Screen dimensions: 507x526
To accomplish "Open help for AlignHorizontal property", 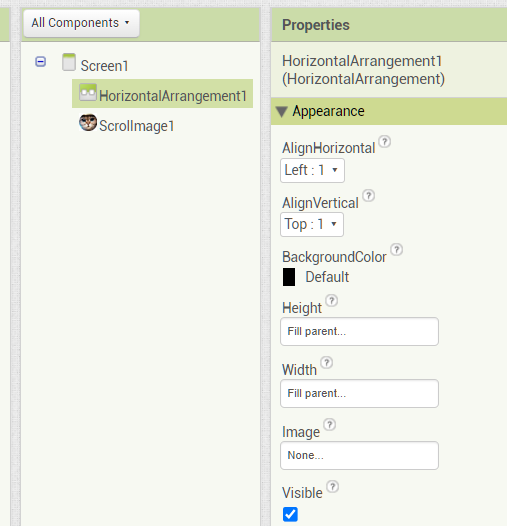I will point(385,142).
